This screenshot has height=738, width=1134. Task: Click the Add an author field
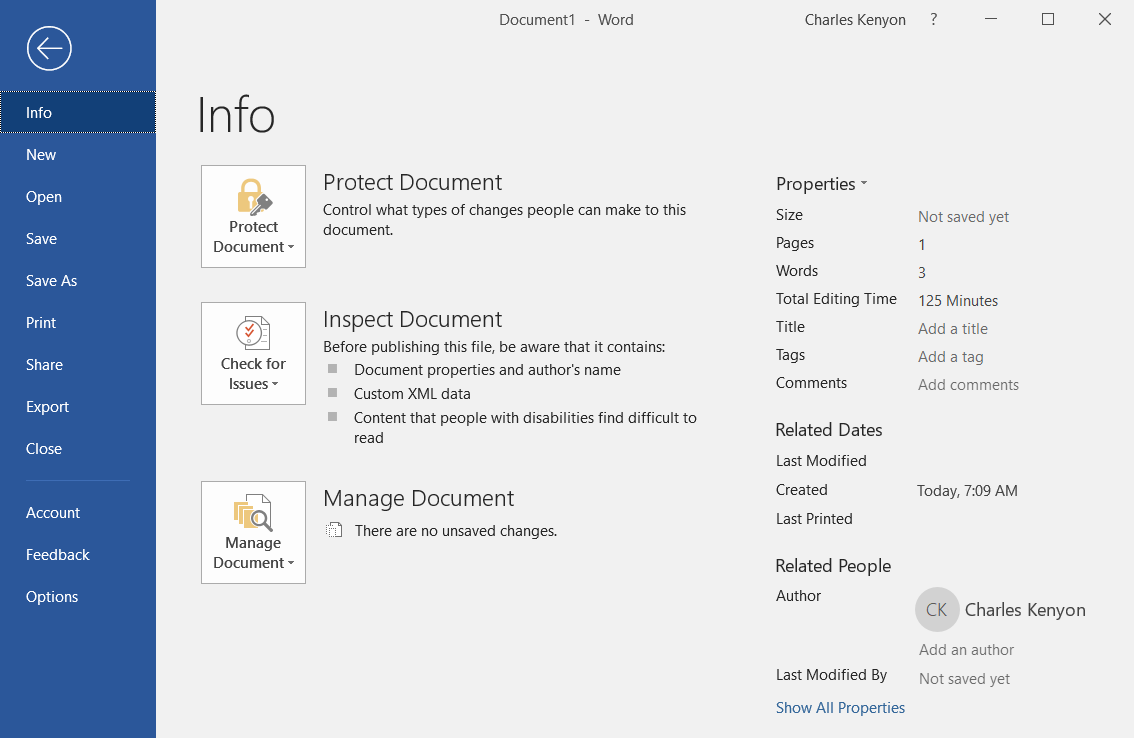click(966, 650)
